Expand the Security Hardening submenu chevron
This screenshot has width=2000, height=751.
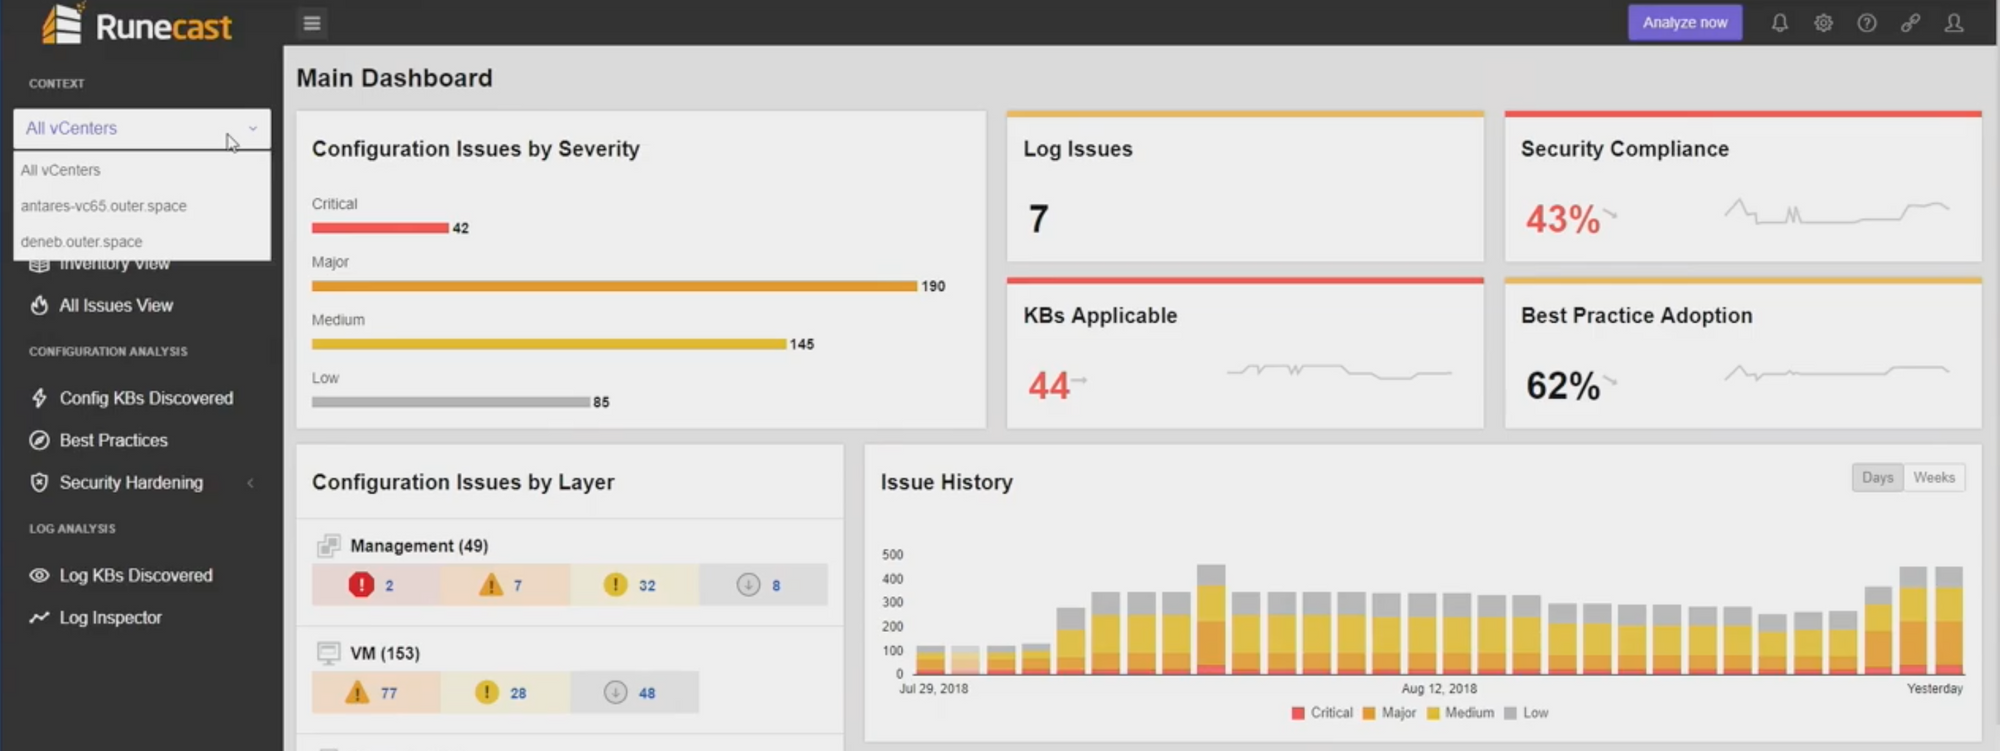tap(251, 482)
